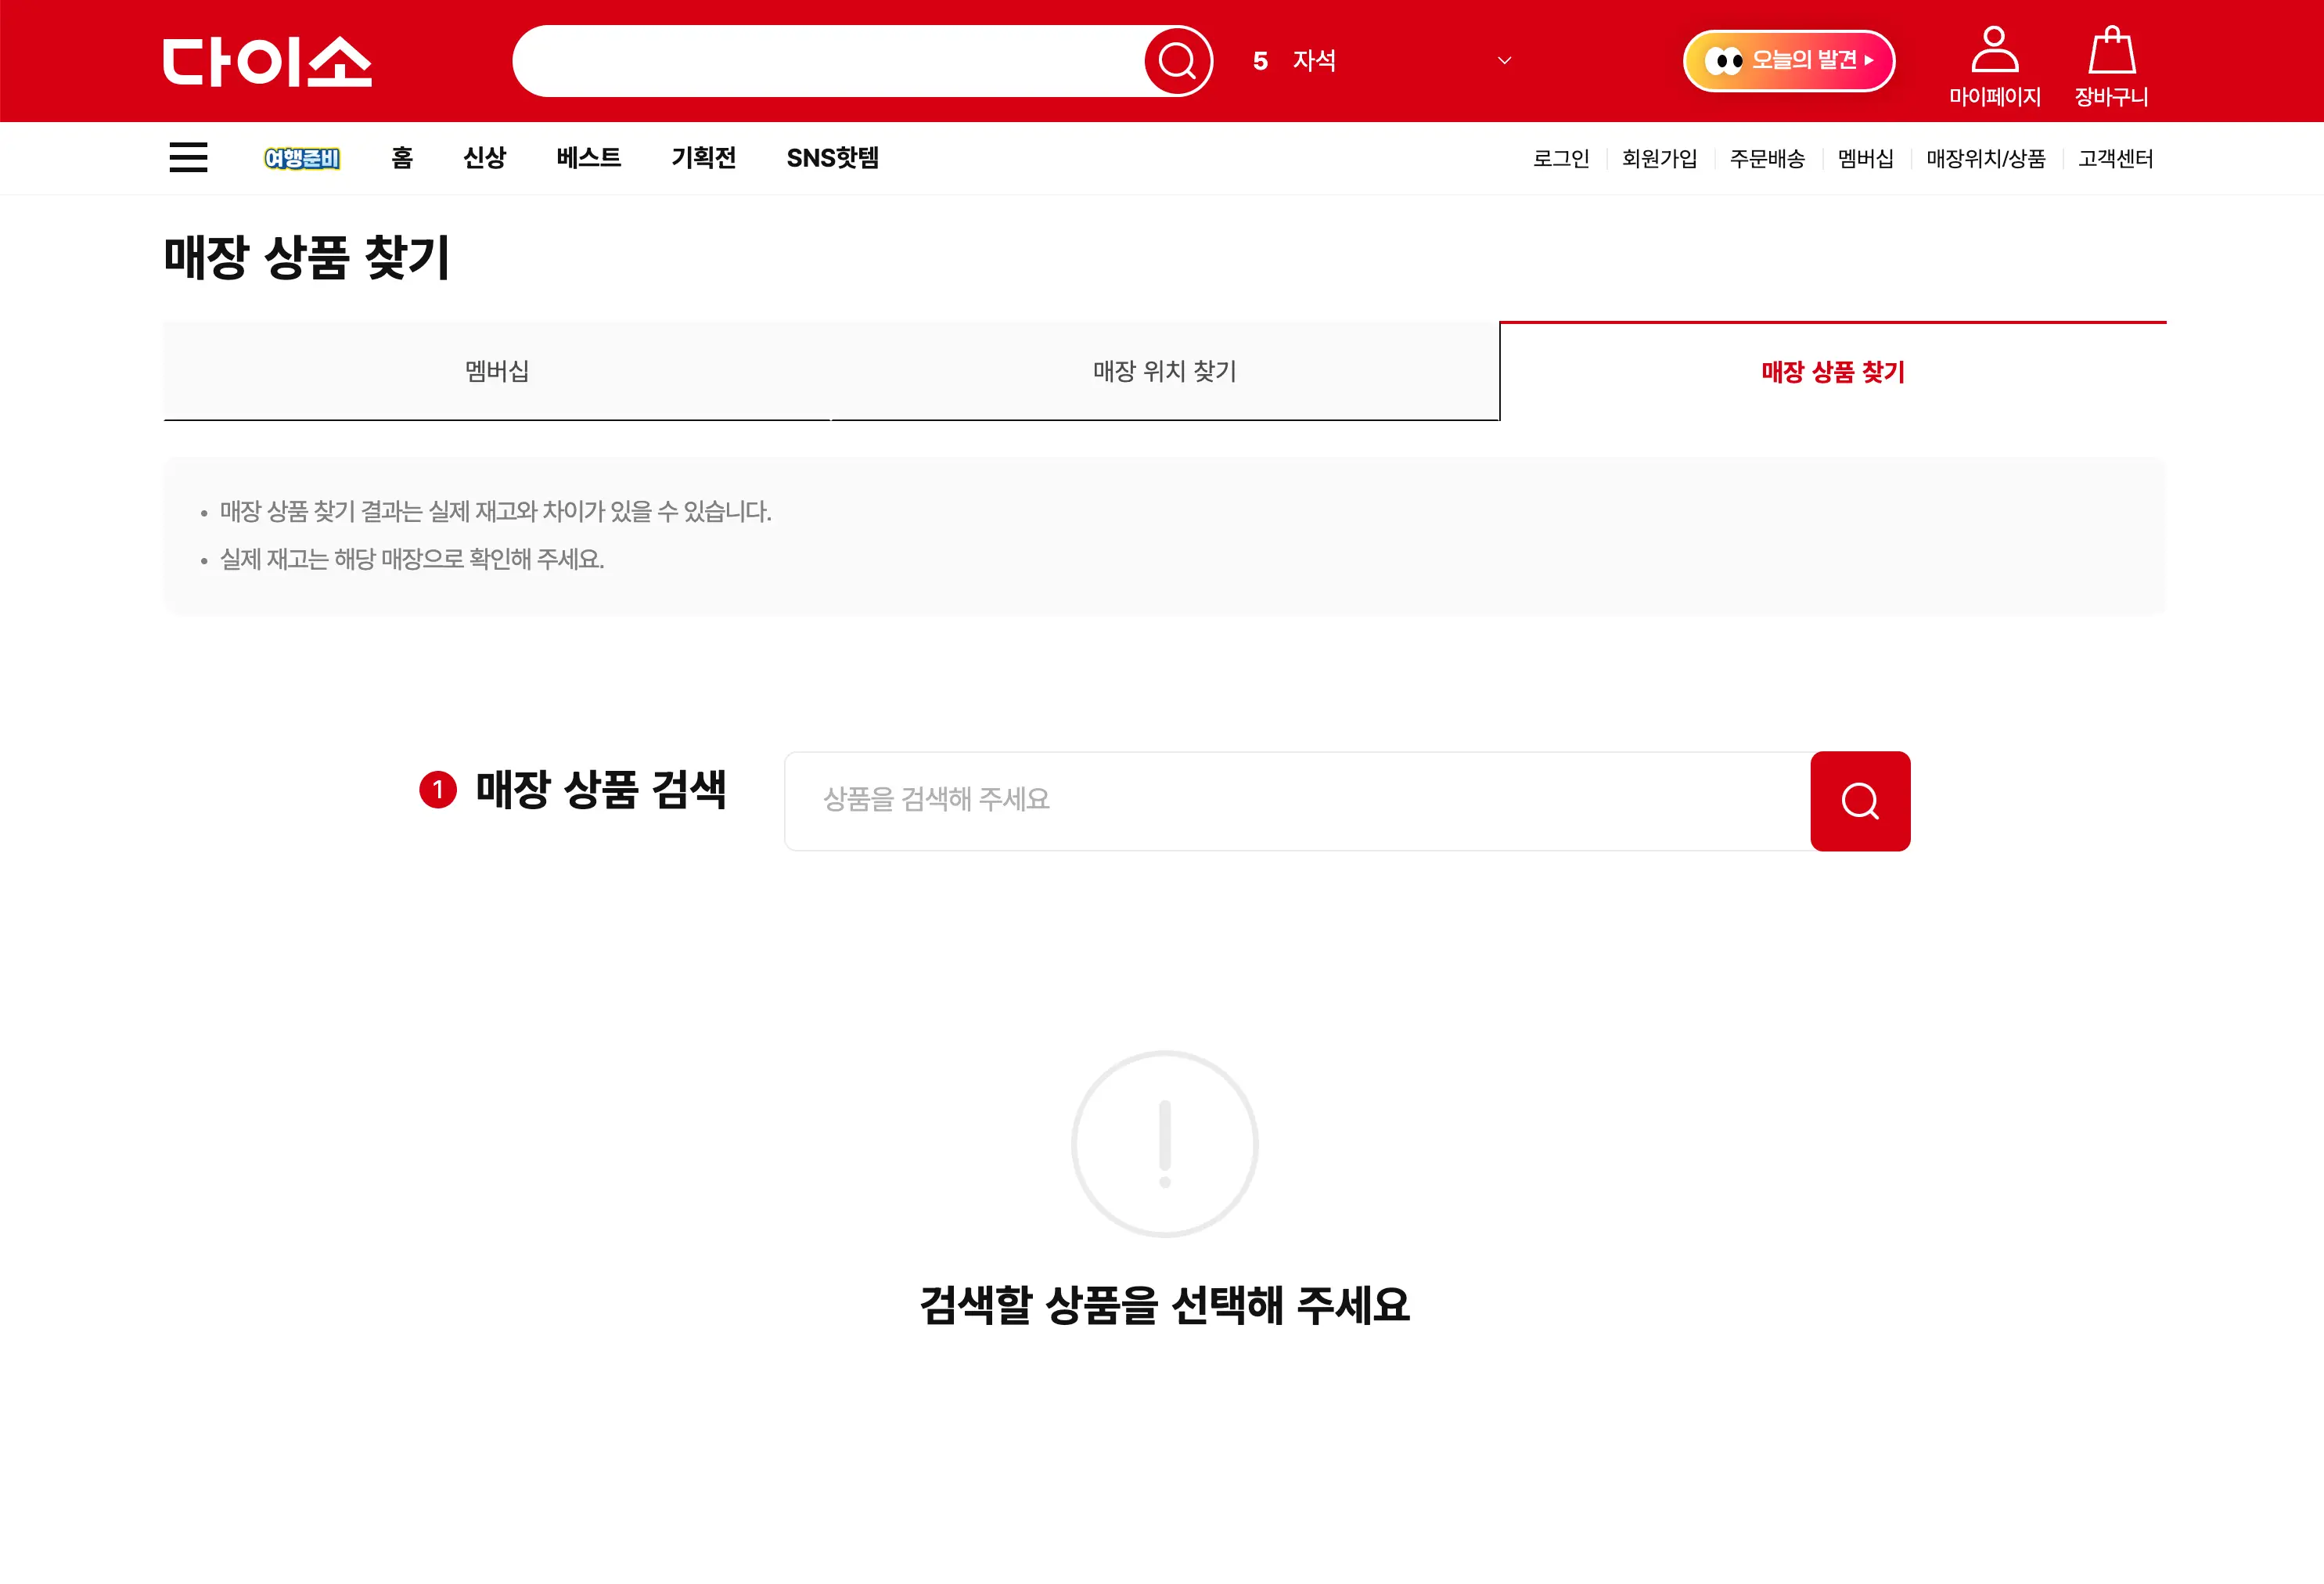The height and width of the screenshot is (1584, 2324).
Task: Open the hamburger category menu
Action: tap(188, 157)
